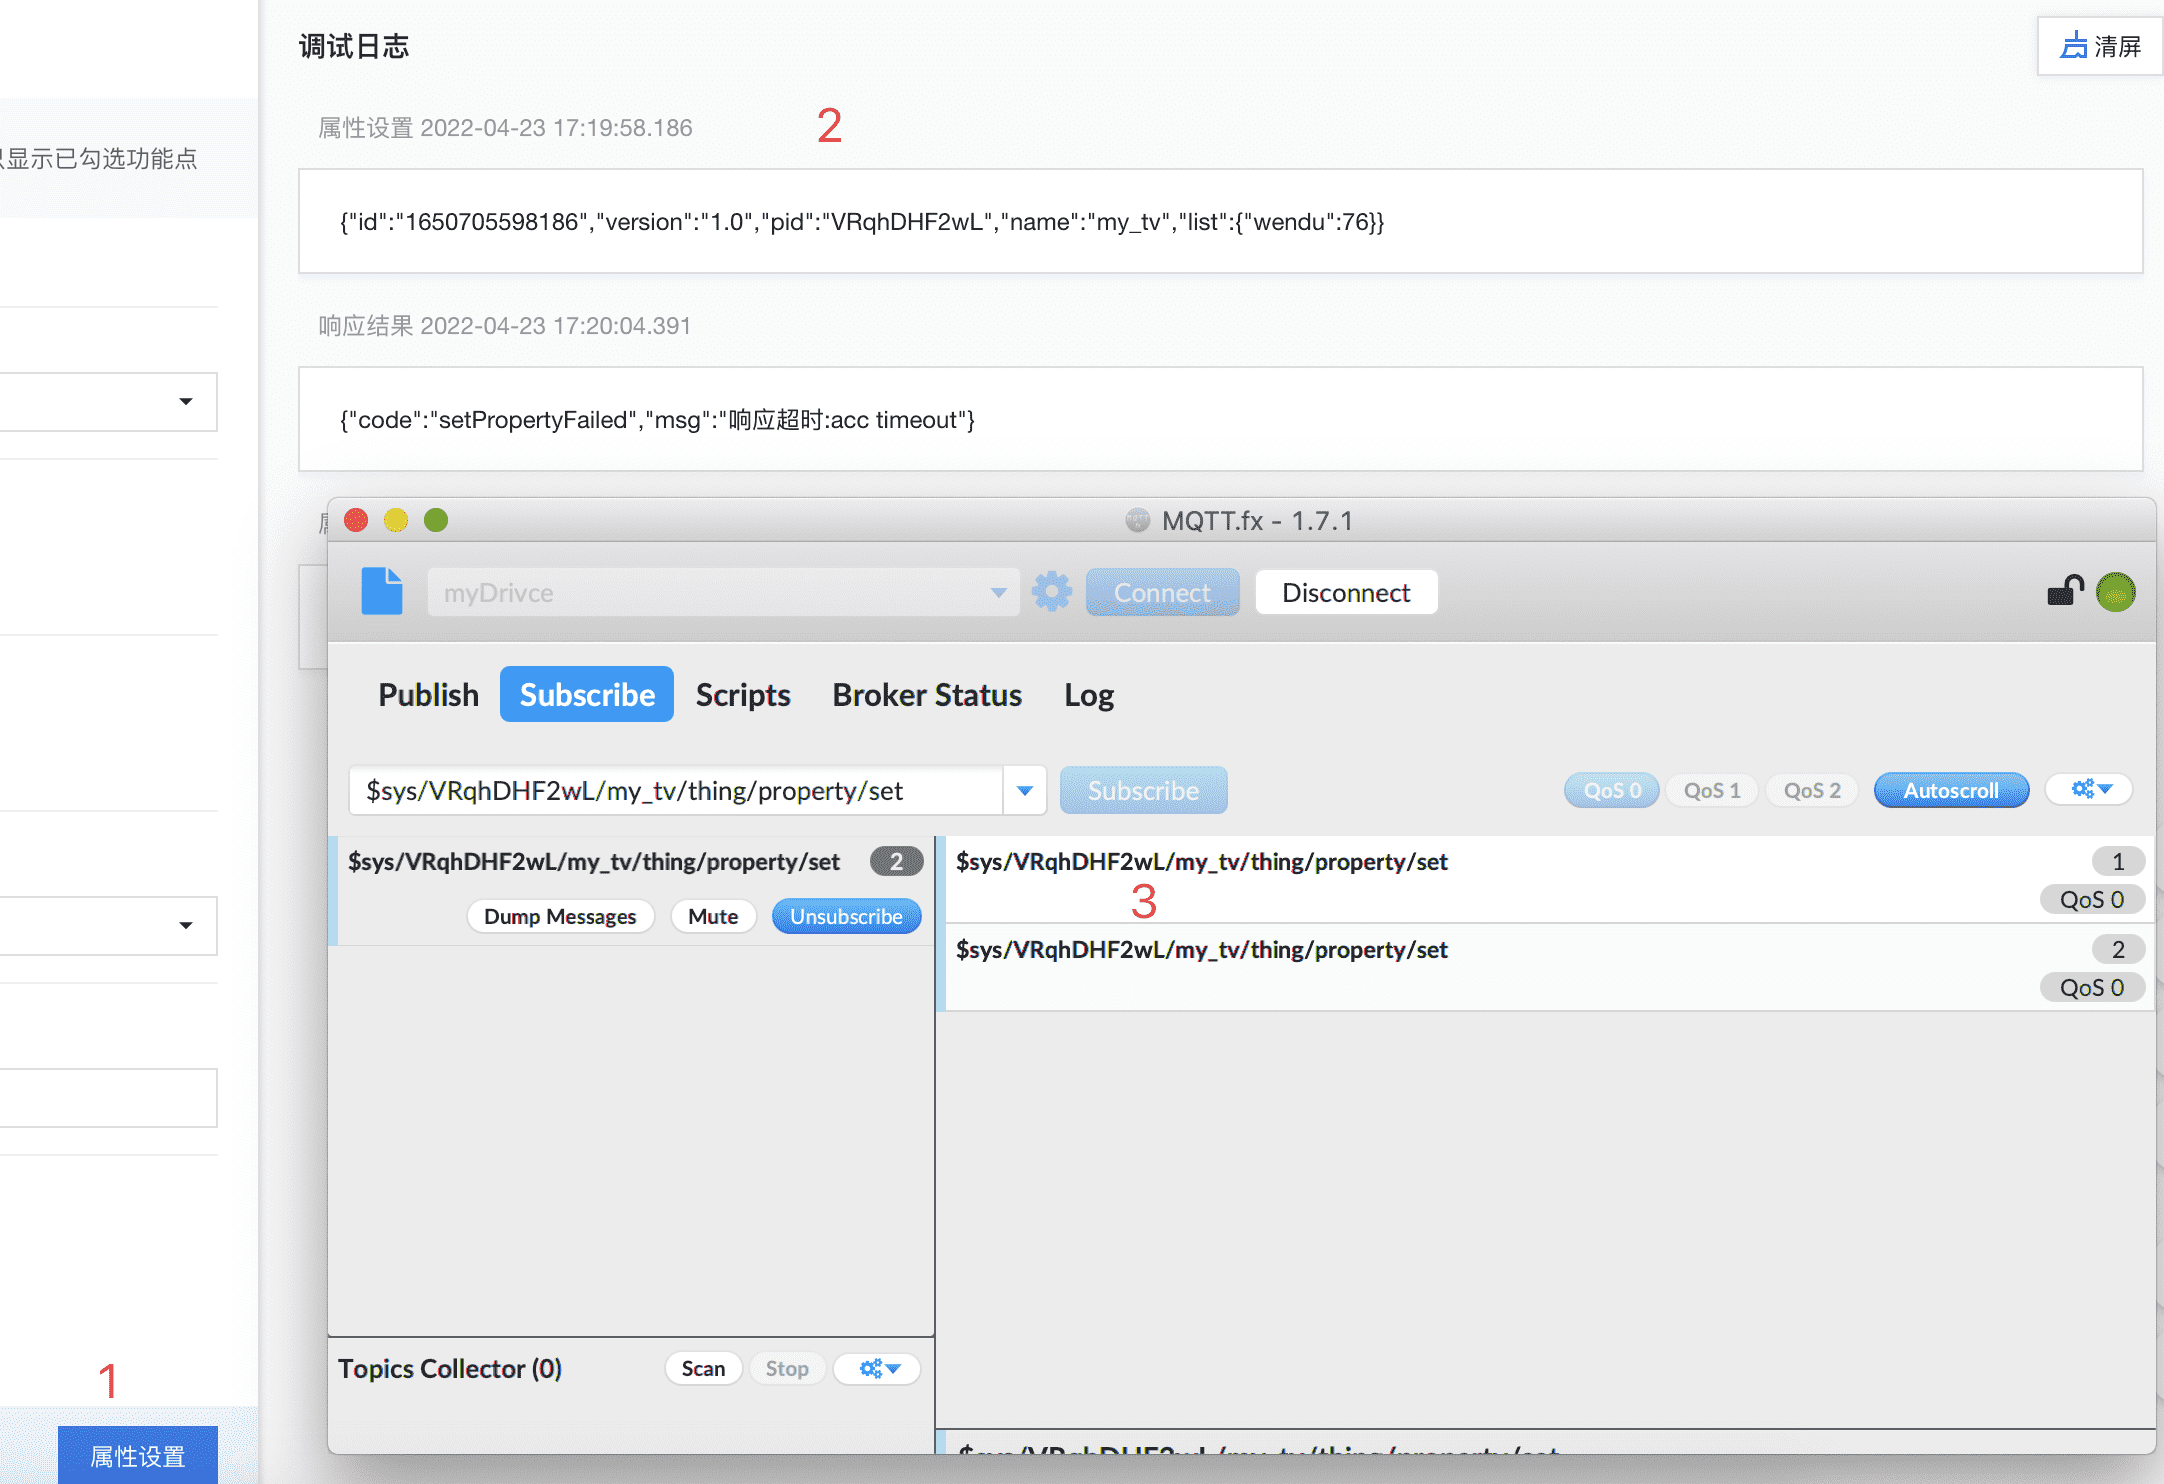Open the lower dropdown in the left panel
Screen dimensions: 2164x1484
[108, 926]
